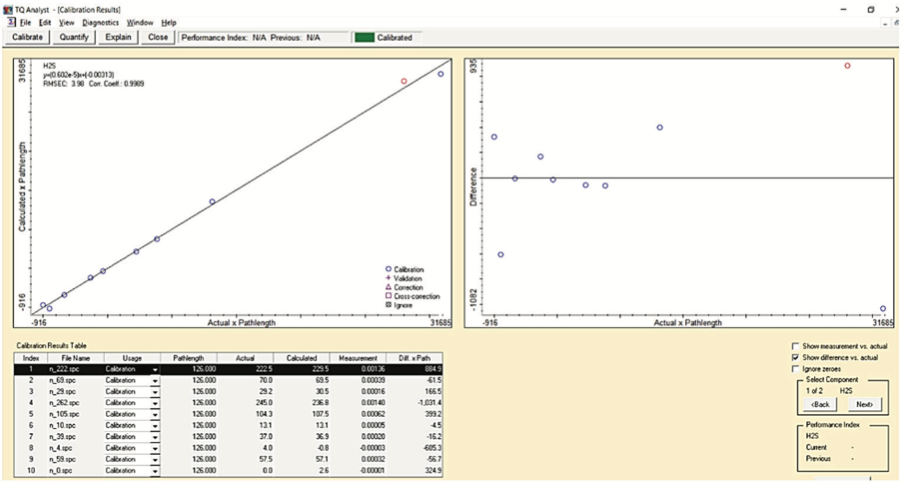This screenshot has width=904, height=486.
Task: Select the n_0.spc file name cell
Action: pyautogui.click(x=76, y=471)
